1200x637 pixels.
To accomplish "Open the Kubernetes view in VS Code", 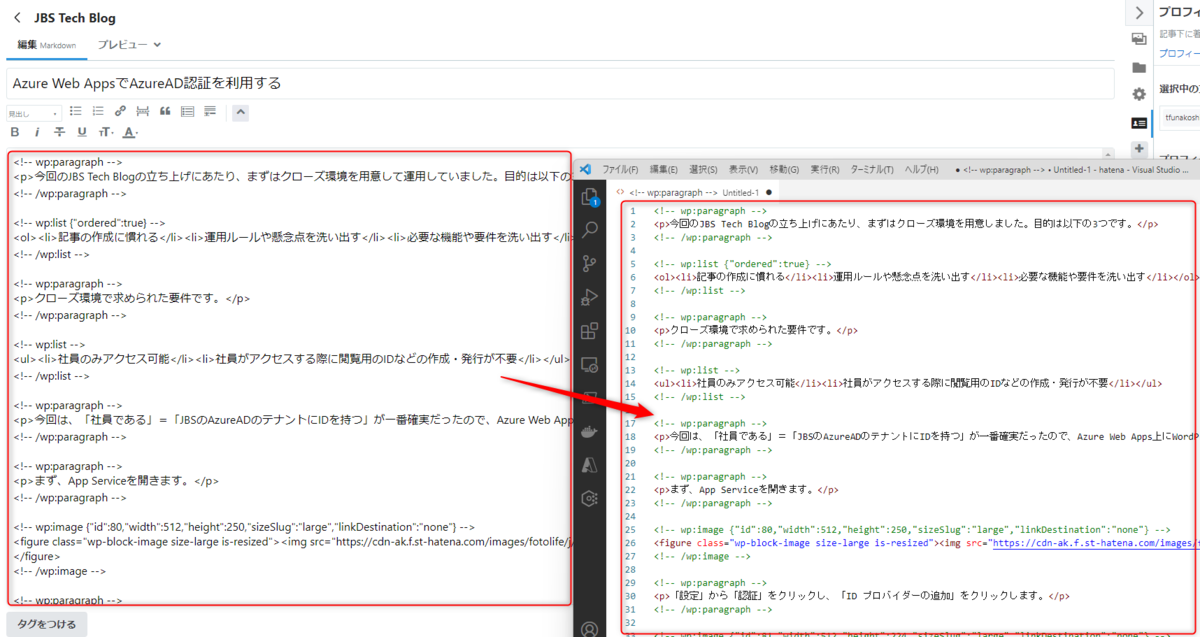I will point(590,497).
